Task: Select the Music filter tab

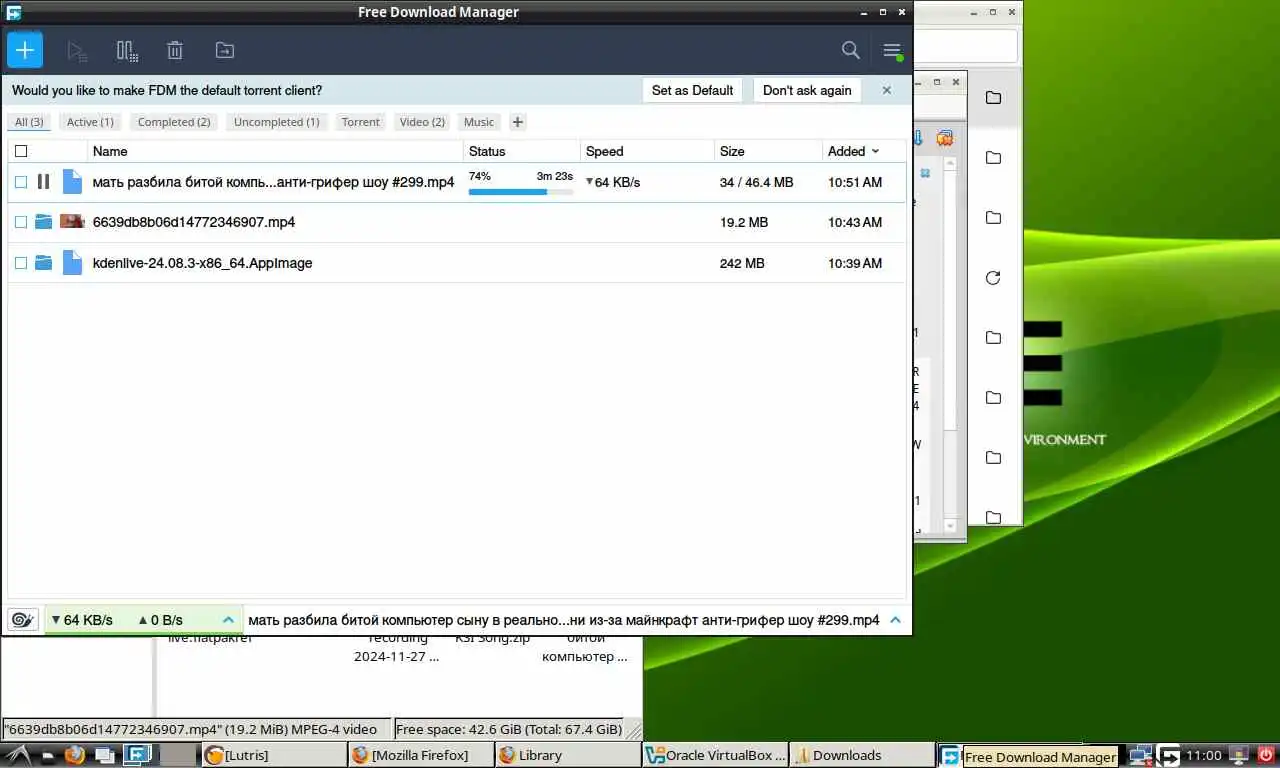Action: tap(479, 122)
